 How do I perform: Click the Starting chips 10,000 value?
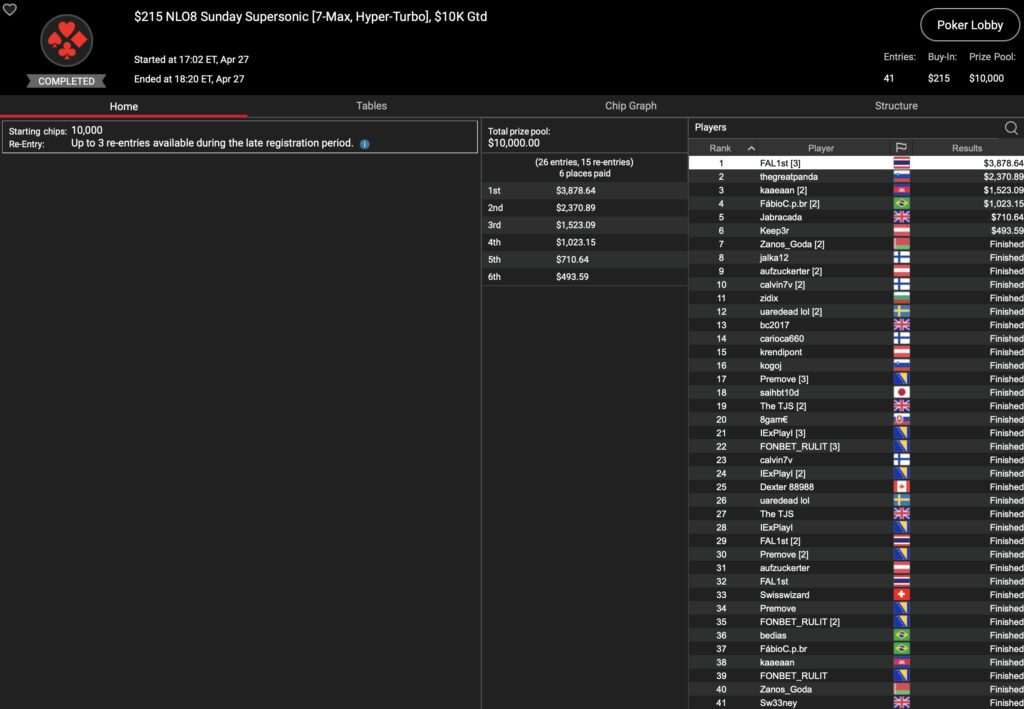point(86,131)
